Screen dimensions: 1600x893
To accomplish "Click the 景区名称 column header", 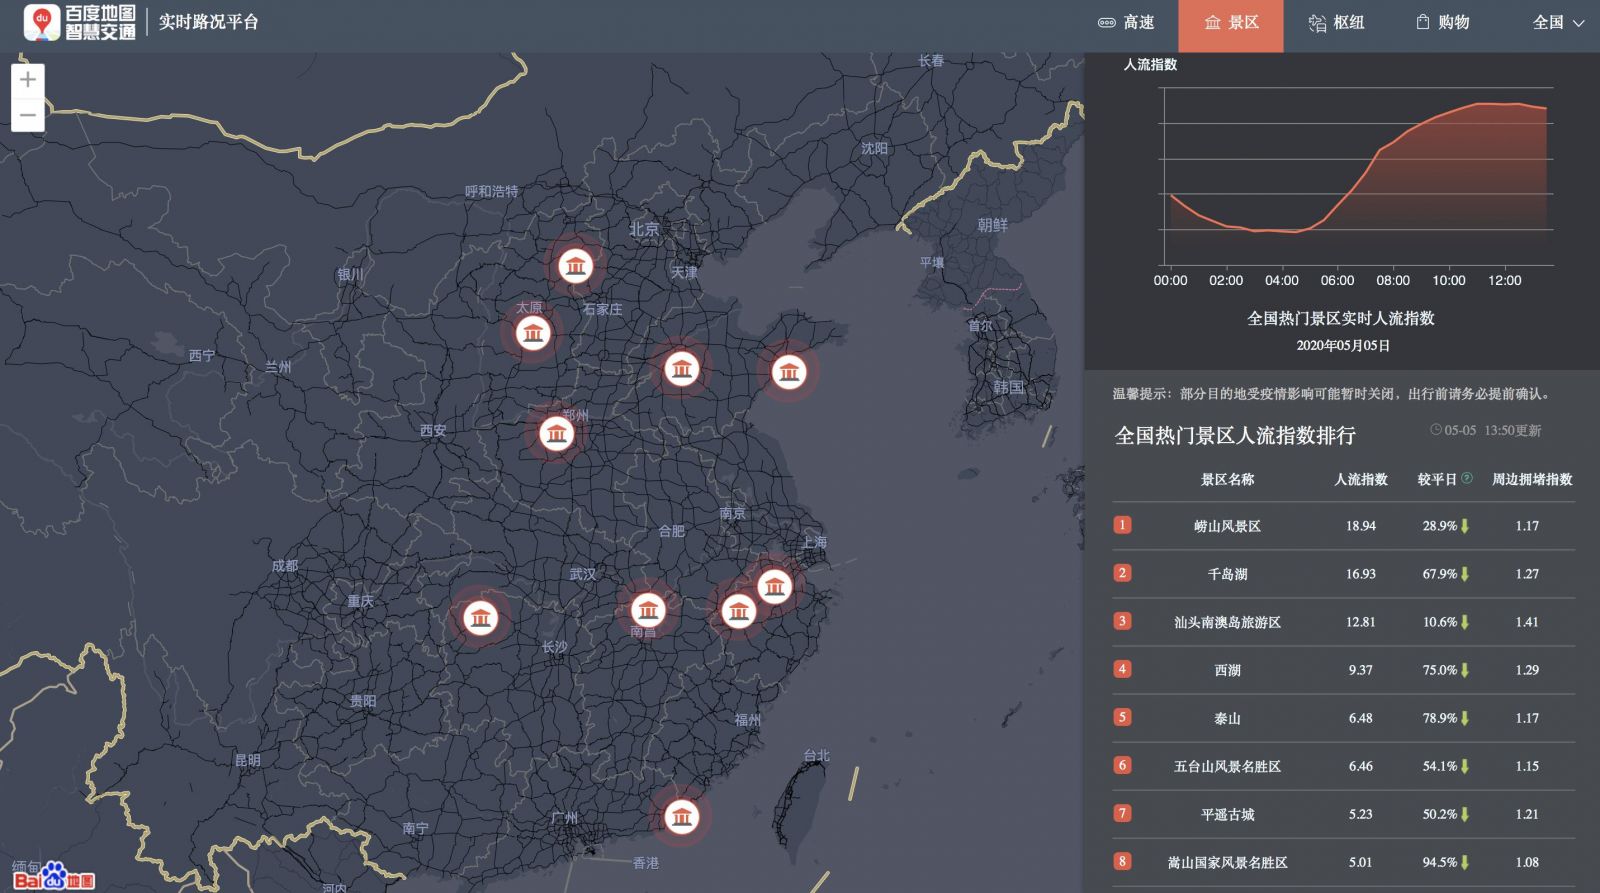I will click(x=1227, y=479).
